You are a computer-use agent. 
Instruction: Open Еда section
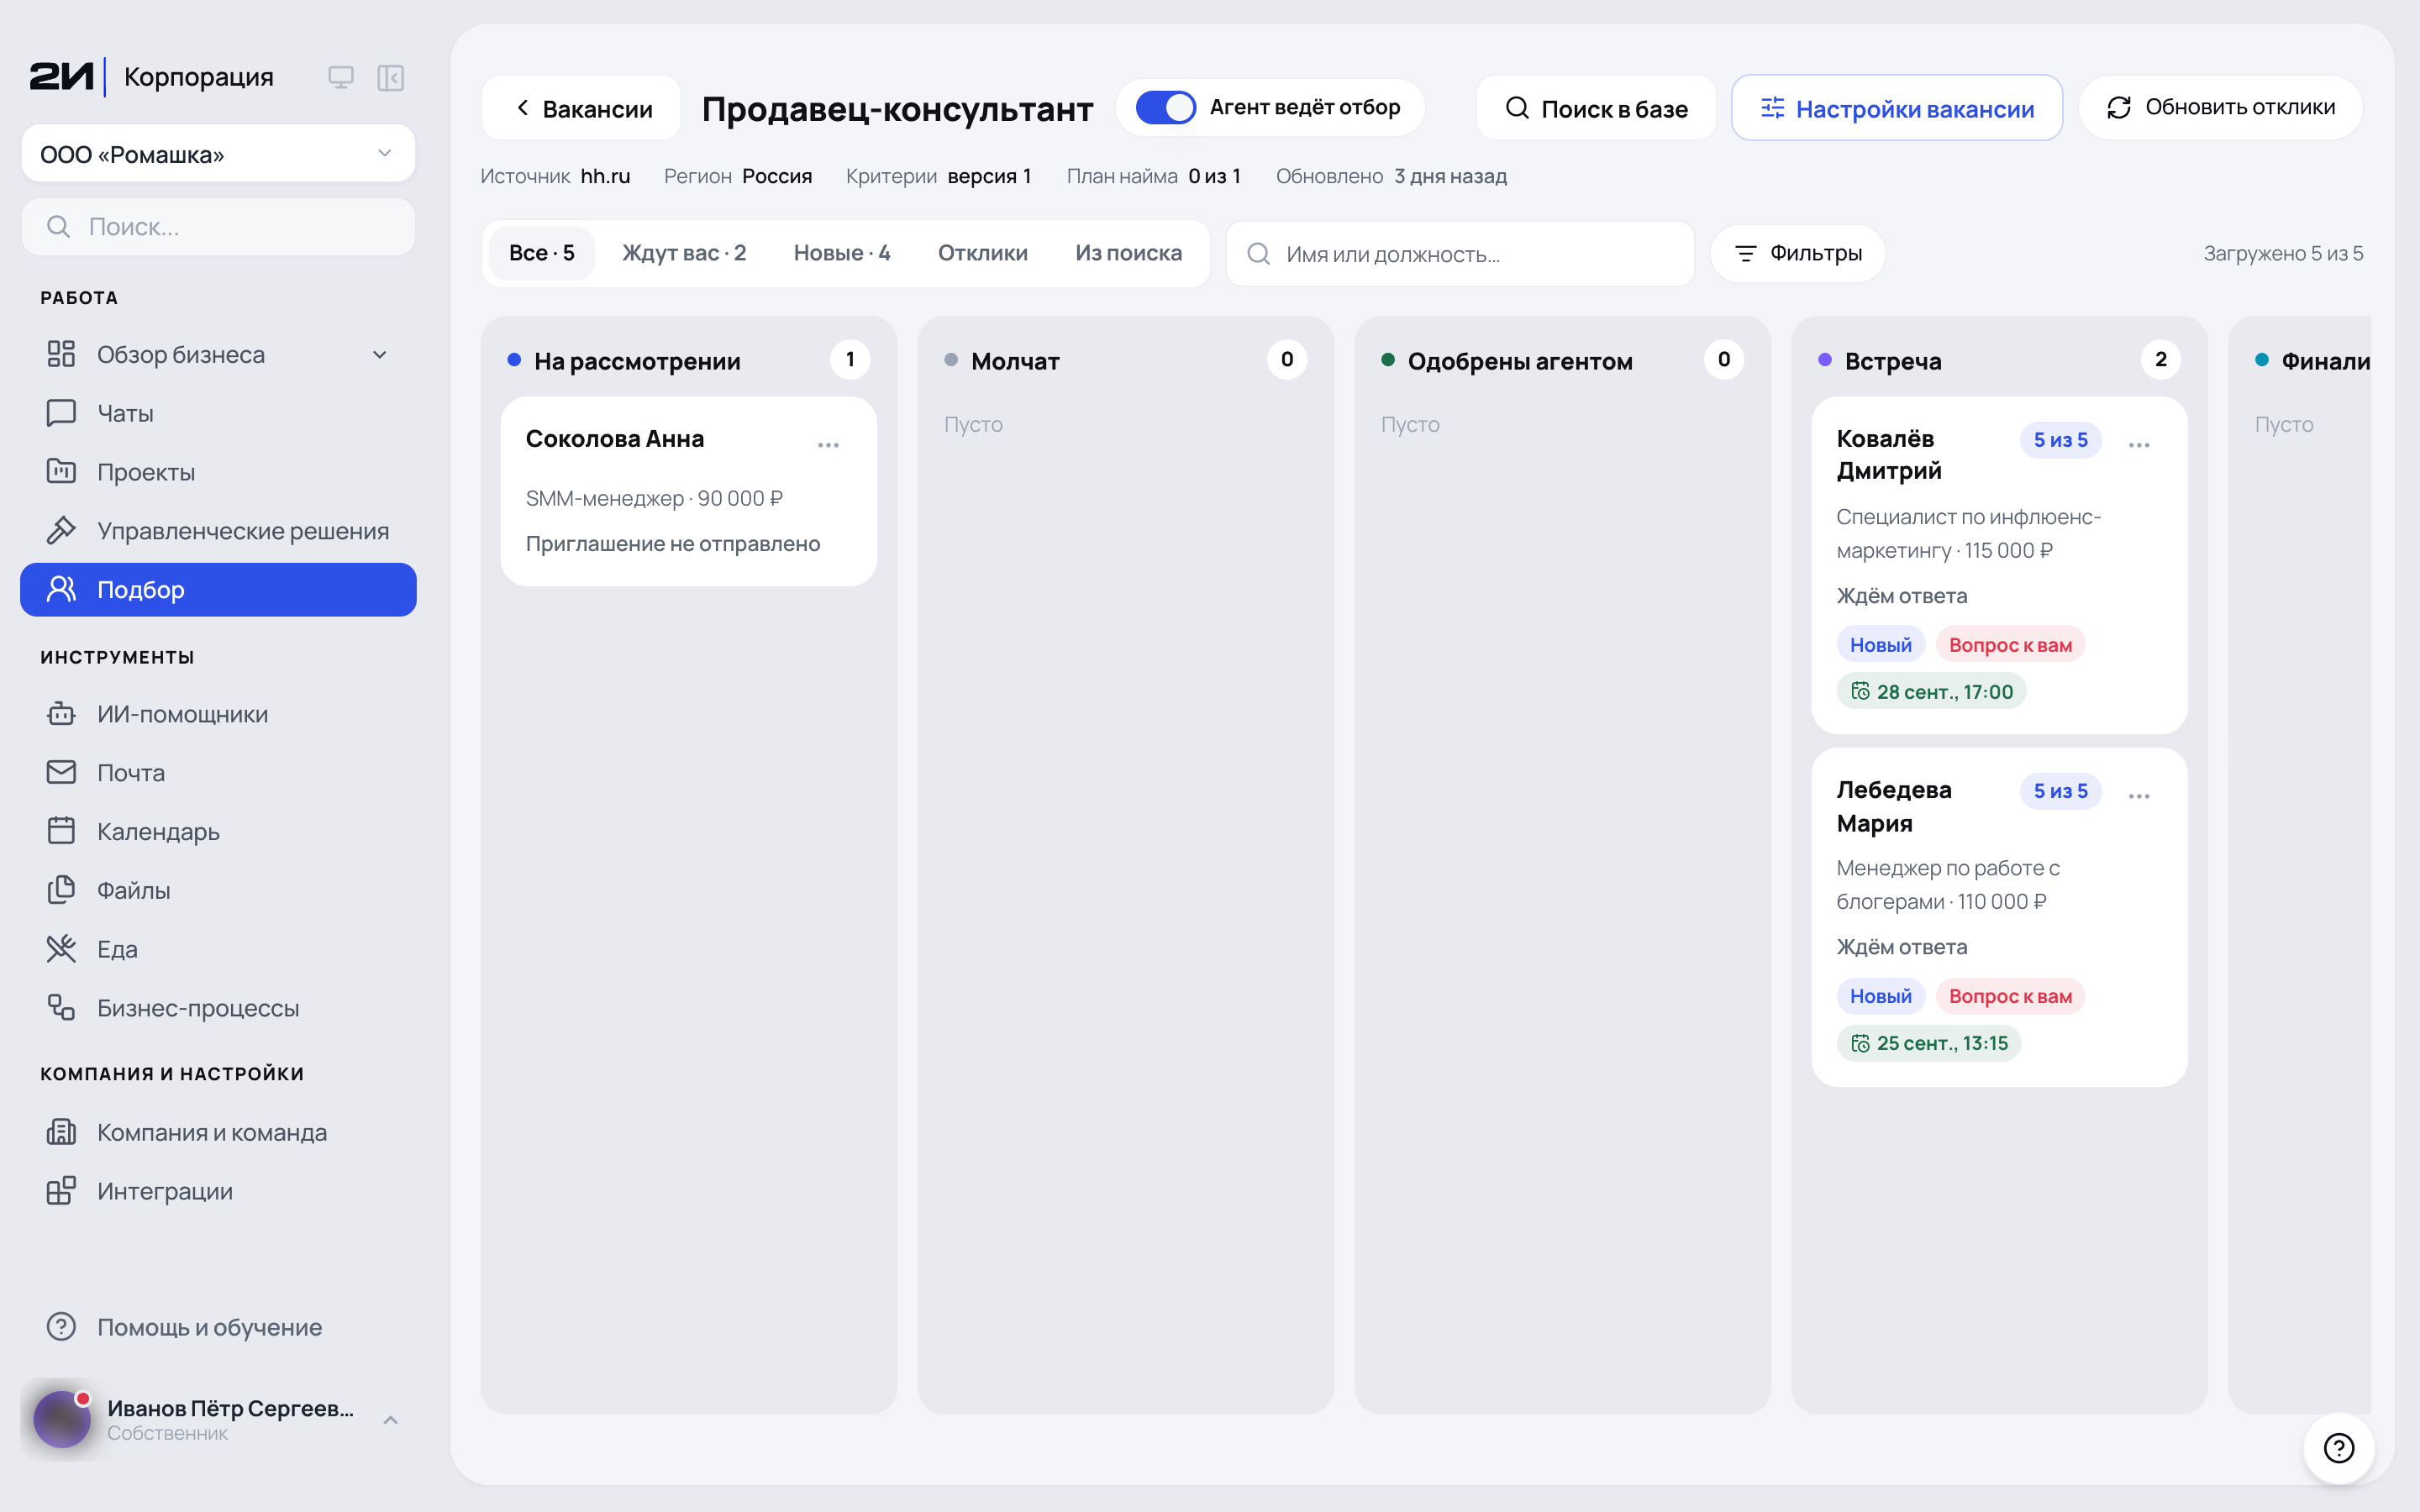[x=218, y=949]
